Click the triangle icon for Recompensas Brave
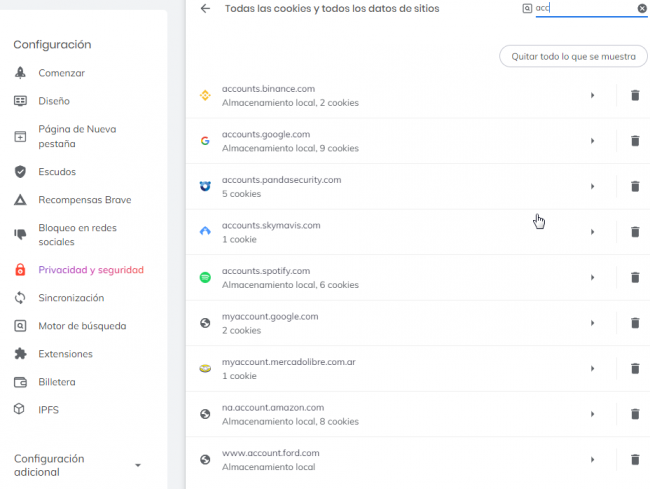The image size is (650, 489). pos(20,200)
